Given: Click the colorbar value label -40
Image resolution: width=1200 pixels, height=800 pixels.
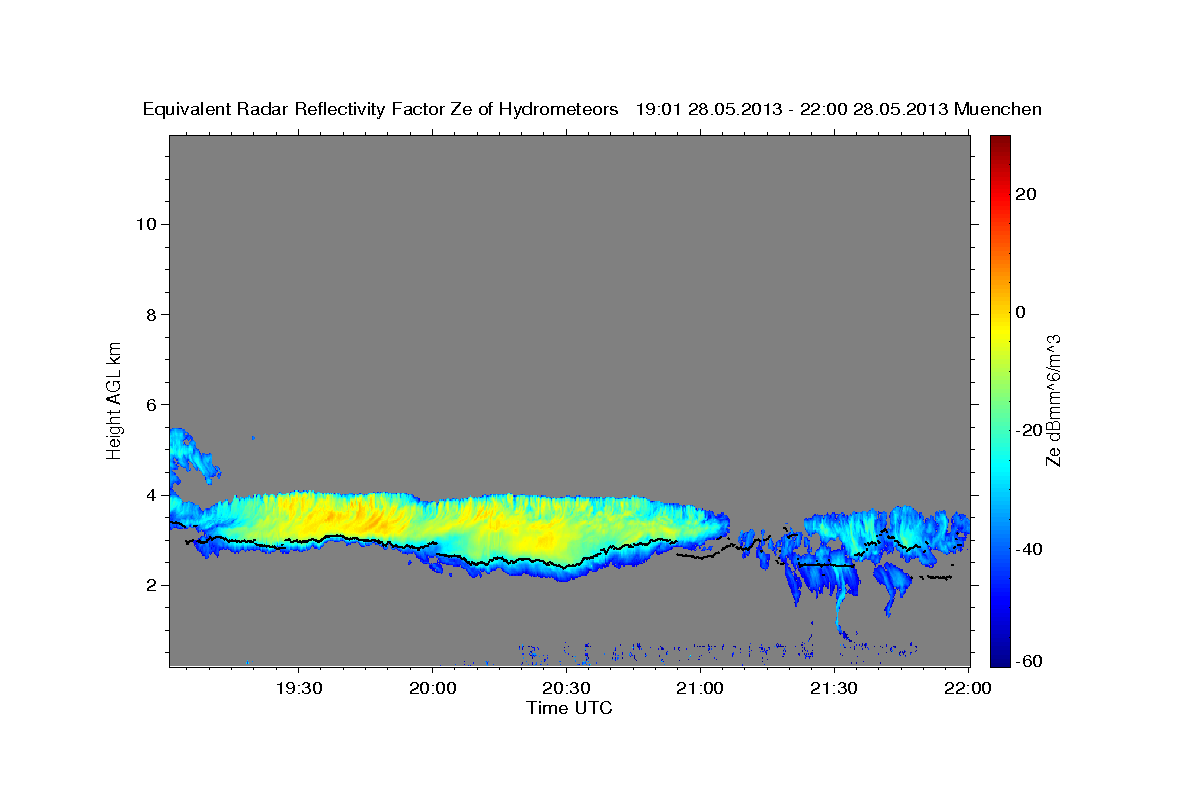Looking at the screenshot, I should 1027,548.
